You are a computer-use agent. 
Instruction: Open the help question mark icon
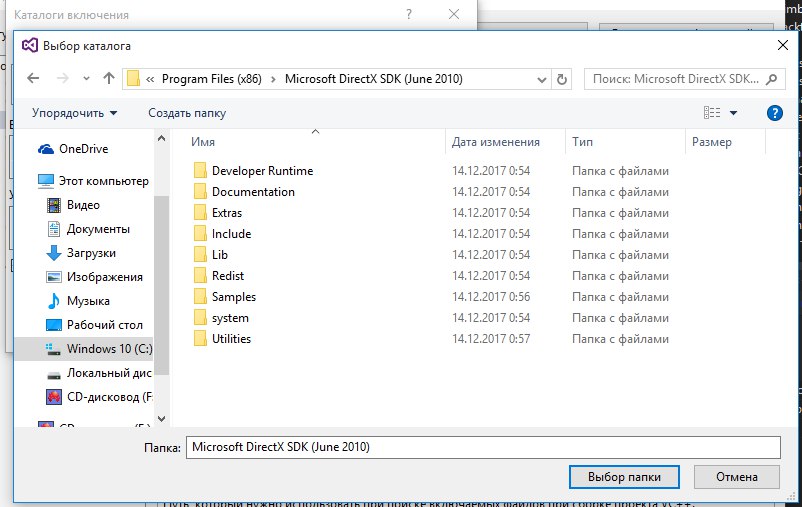(773, 113)
